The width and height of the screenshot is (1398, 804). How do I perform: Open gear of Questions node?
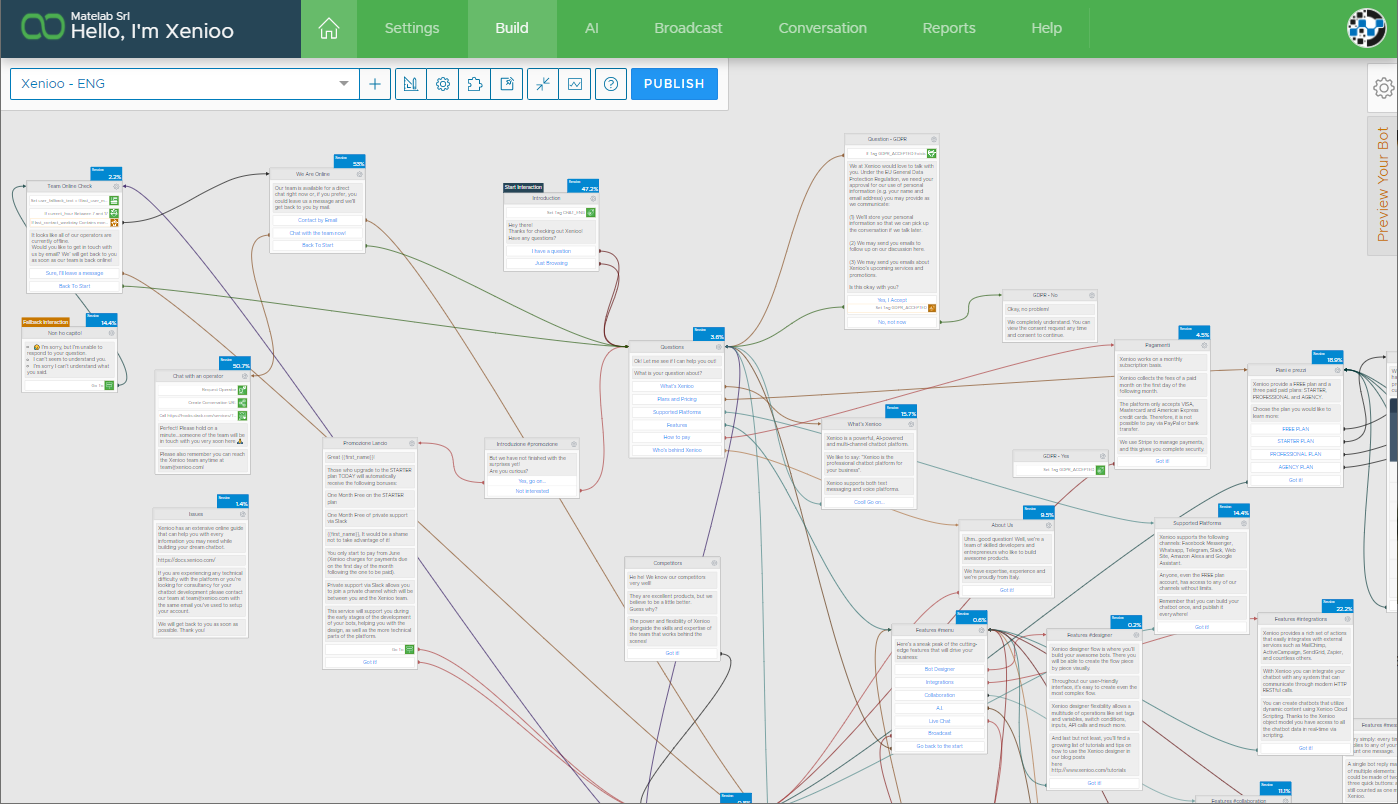(x=719, y=347)
